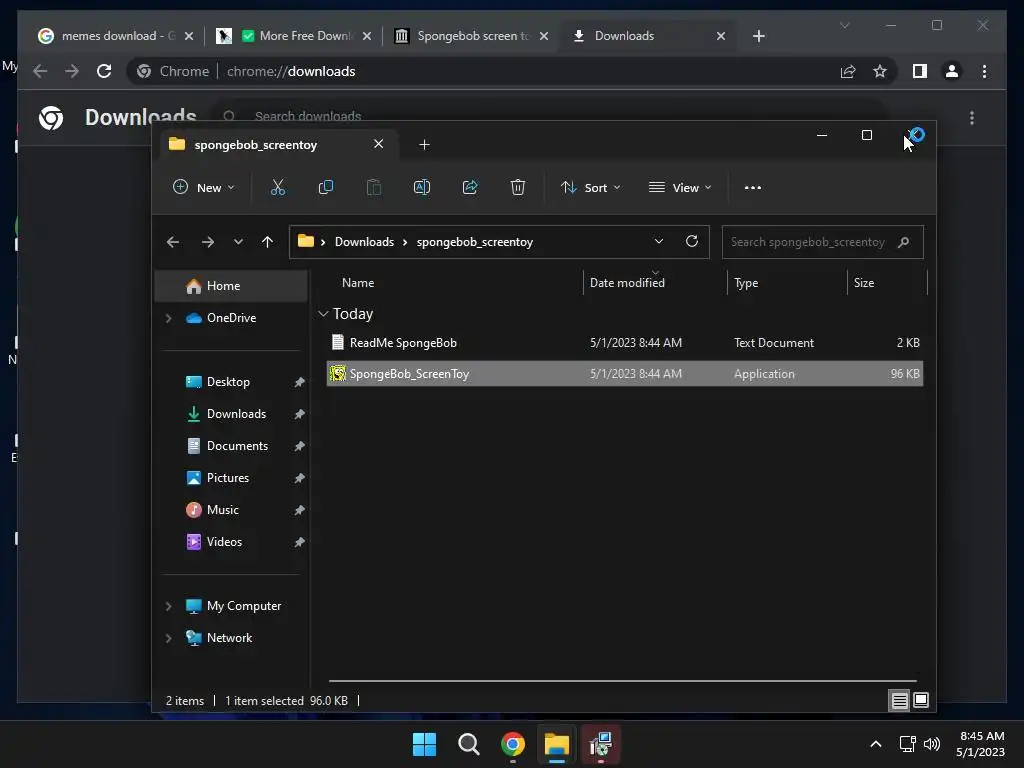Click the Rename icon in Explorer toolbar
Image resolution: width=1024 pixels, height=768 pixels.
(x=422, y=187)
